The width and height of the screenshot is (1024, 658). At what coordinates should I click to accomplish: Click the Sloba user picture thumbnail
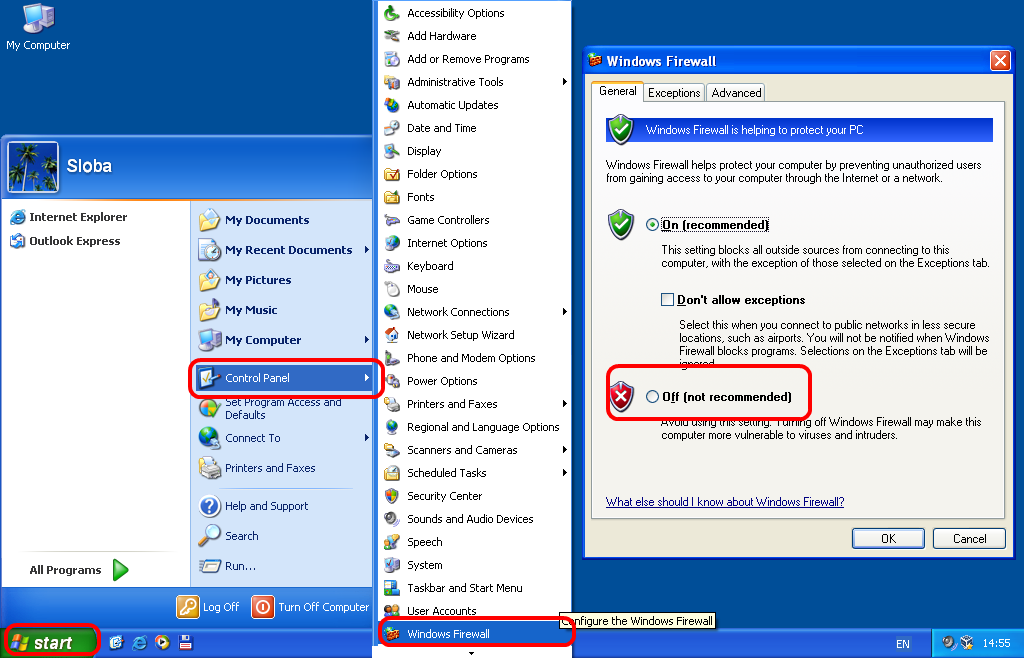33,166
